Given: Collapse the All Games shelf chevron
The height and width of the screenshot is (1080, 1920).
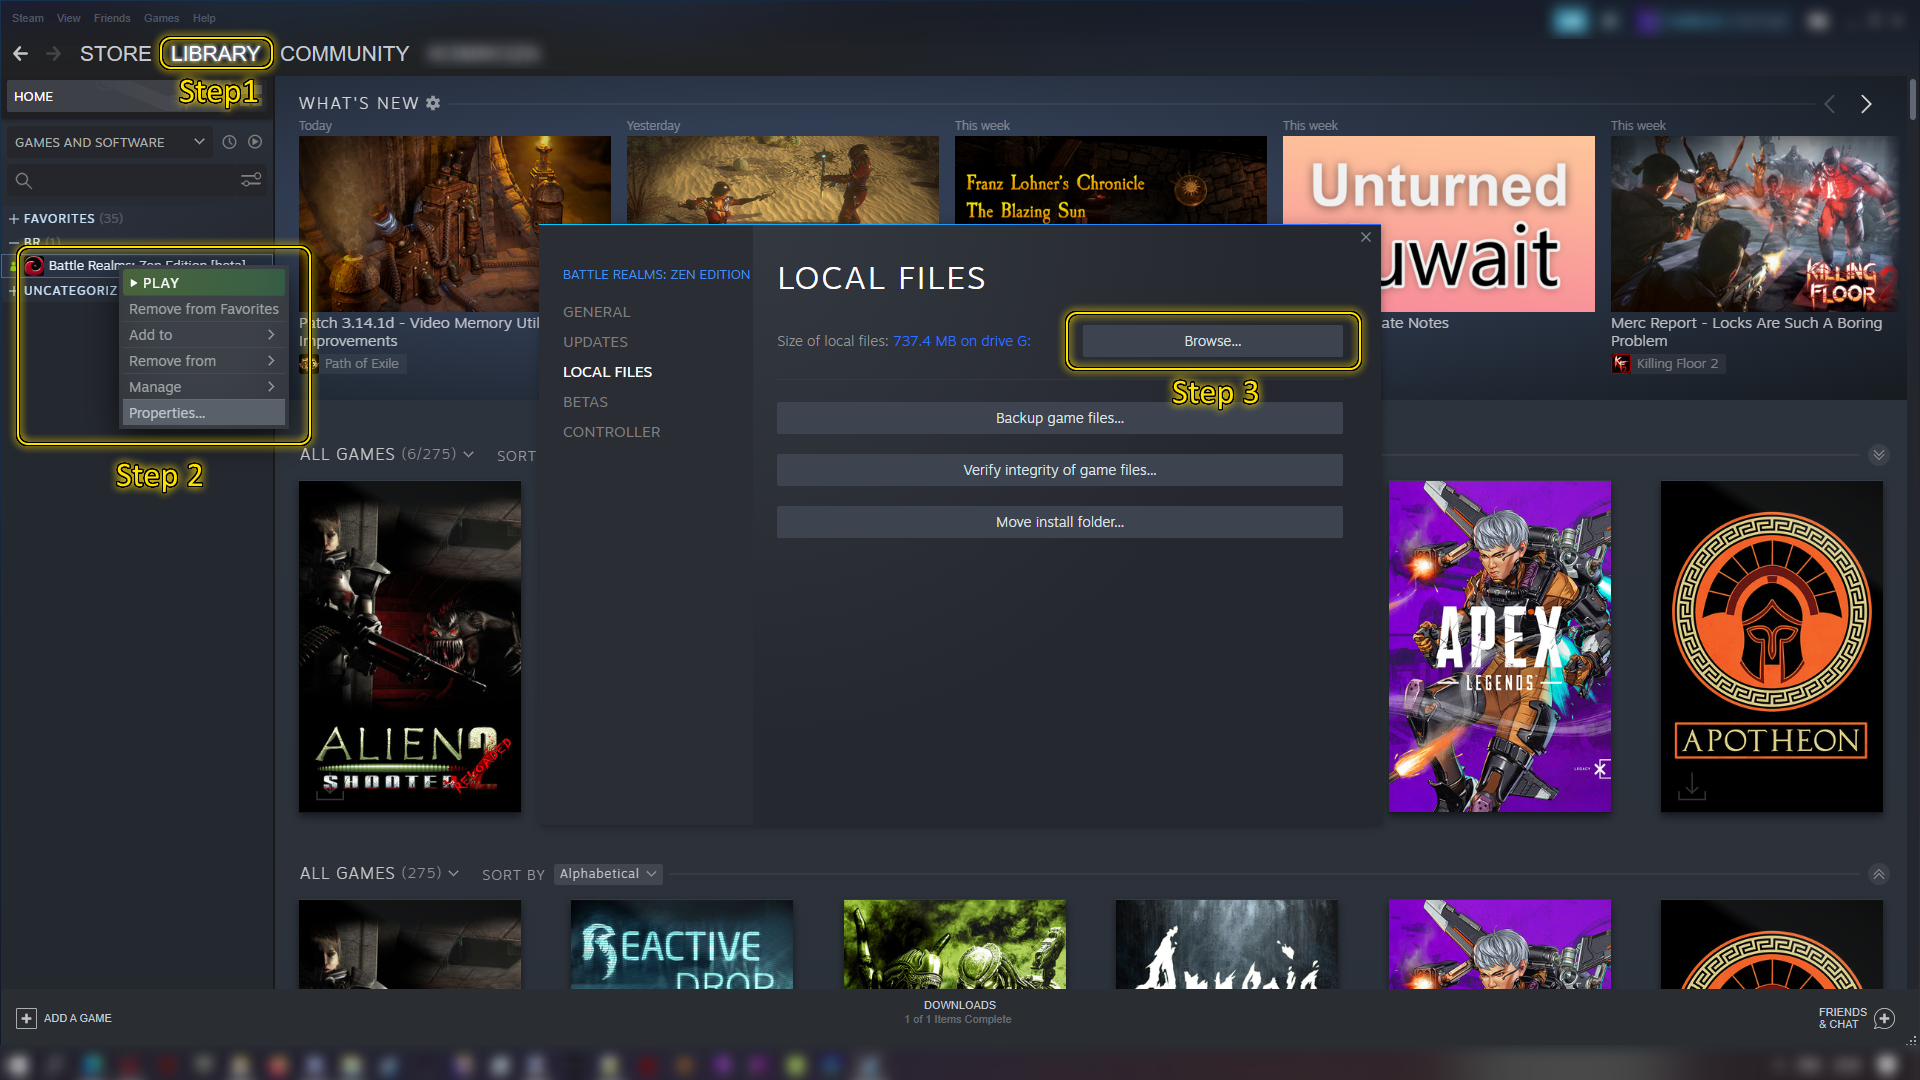Looking at the screenshot, I should click(1879, 875).
